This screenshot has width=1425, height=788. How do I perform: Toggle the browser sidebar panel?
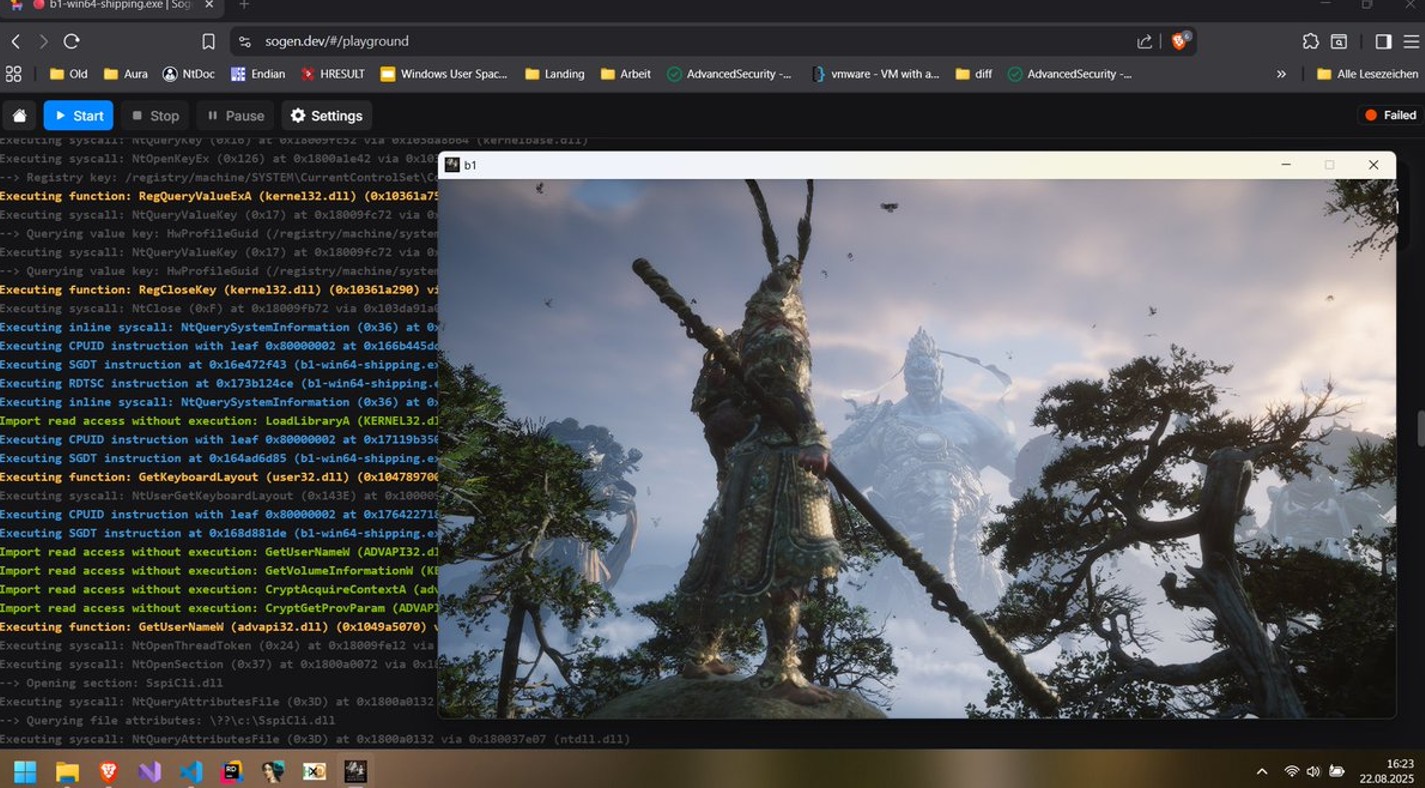1383,41
